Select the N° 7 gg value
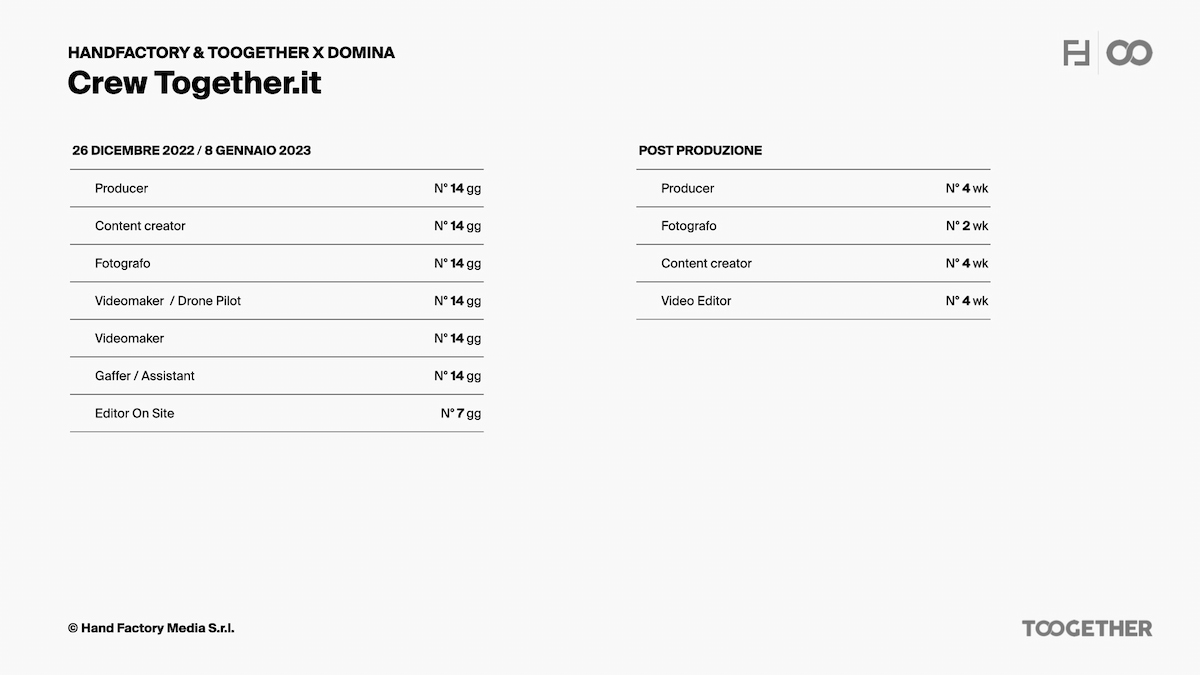This screenshot has height=675, width=1200. [460, 413]
